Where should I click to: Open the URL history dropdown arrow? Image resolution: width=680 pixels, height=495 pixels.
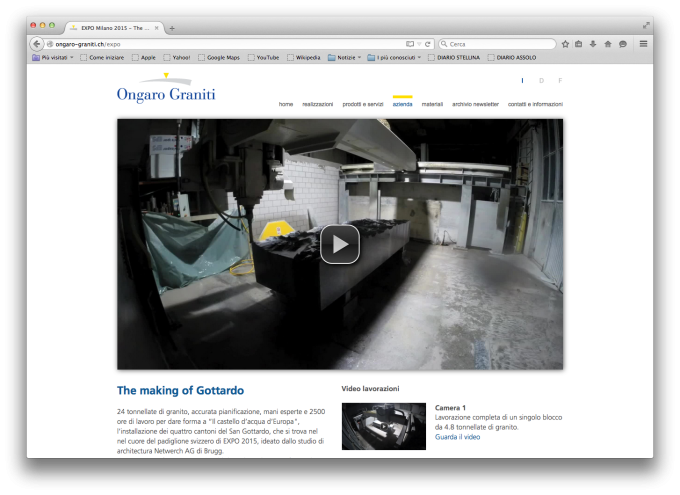[419, 44]
